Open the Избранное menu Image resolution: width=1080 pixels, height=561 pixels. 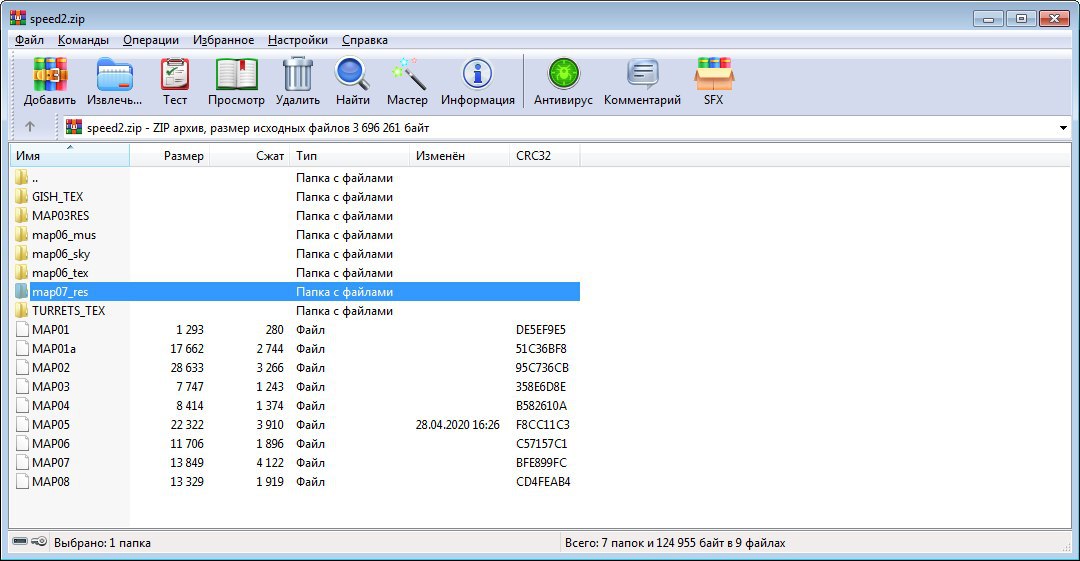[x=223, y=40]
